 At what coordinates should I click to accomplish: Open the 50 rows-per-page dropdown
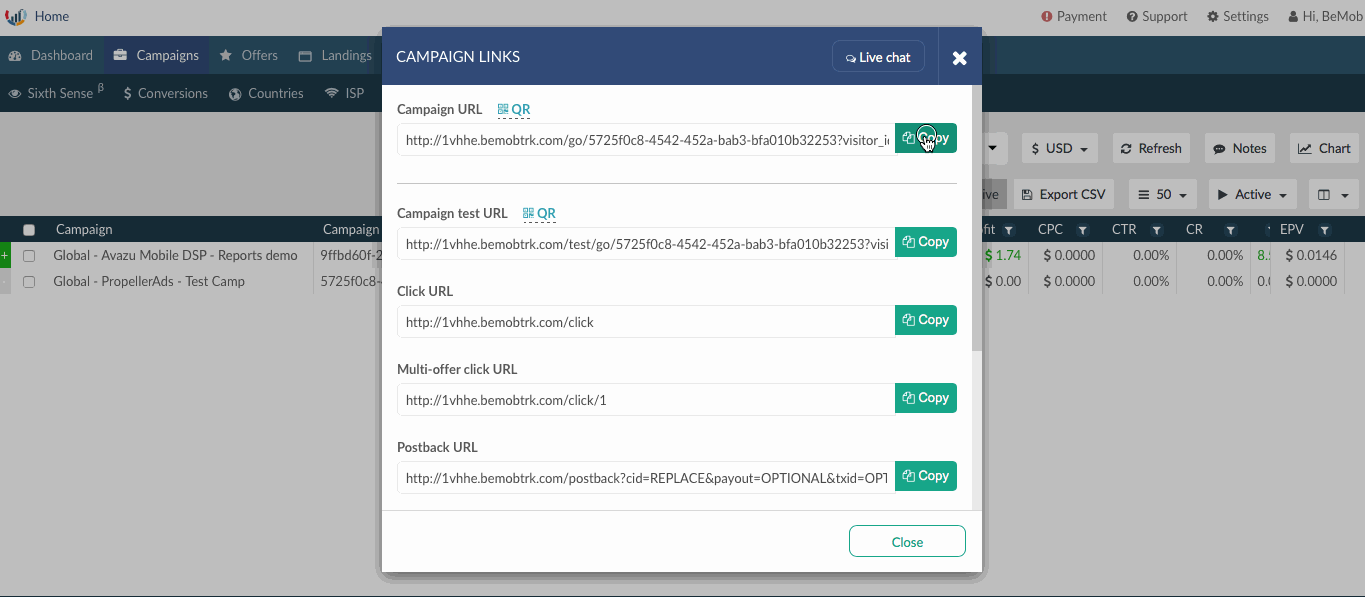[x=1163, y=194]
